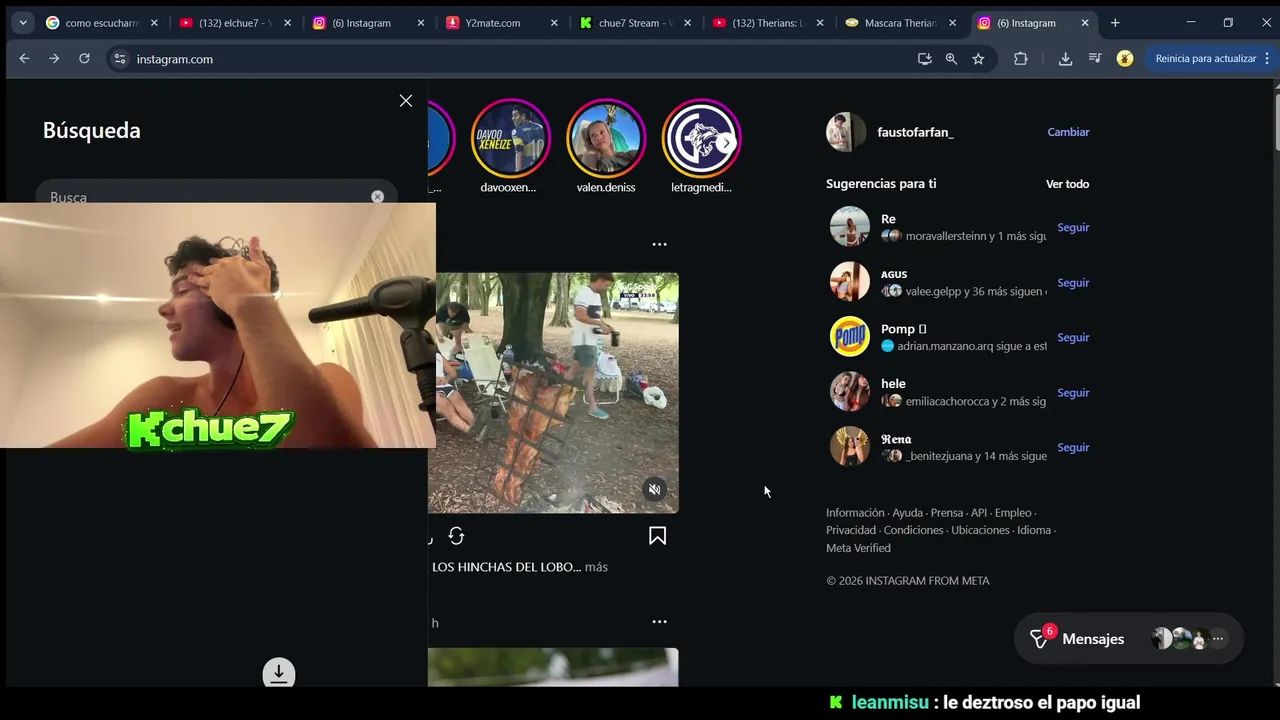Image resolution: width=1280 pixels, height=720 pixels.
Task: Click install app icon in address bar
Action: tap(924, 59)
